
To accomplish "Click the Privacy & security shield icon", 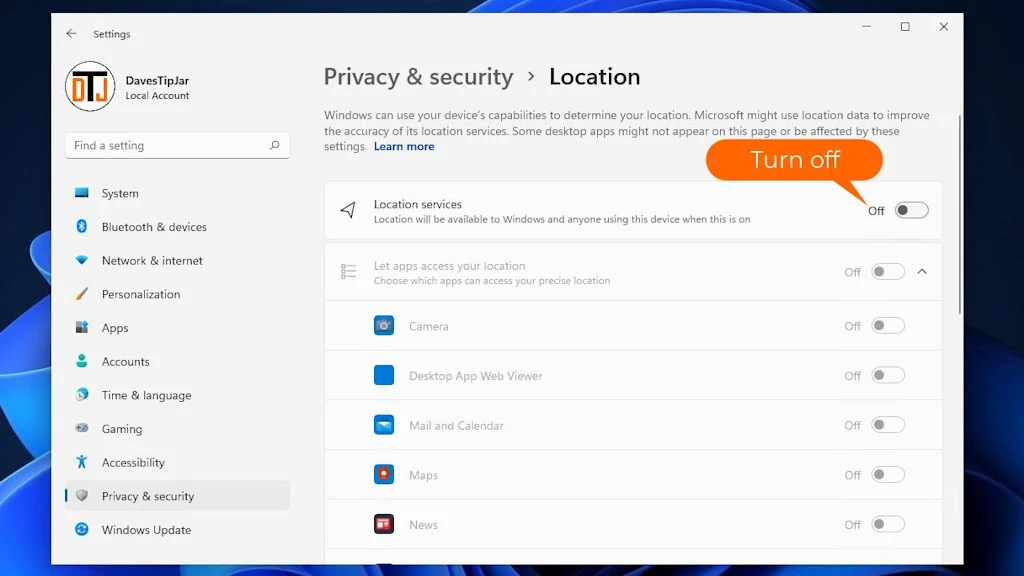I will click(x=82, y=496).
